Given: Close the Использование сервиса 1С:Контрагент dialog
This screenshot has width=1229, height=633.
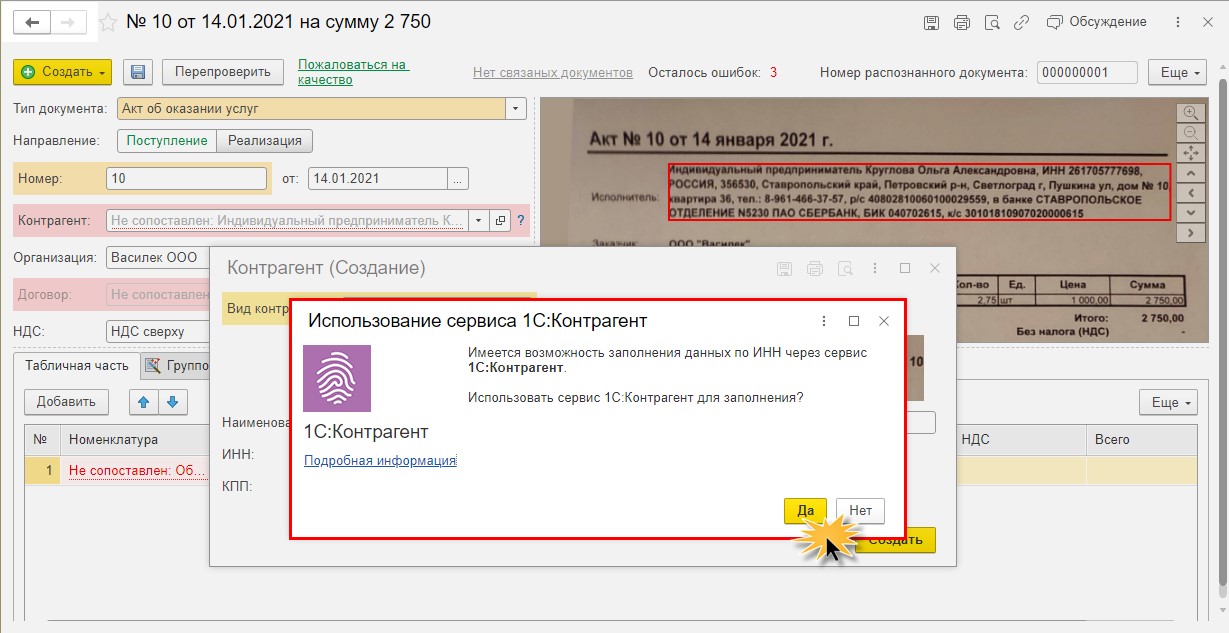Looking at the screenshot, I should tap(884, 321).
